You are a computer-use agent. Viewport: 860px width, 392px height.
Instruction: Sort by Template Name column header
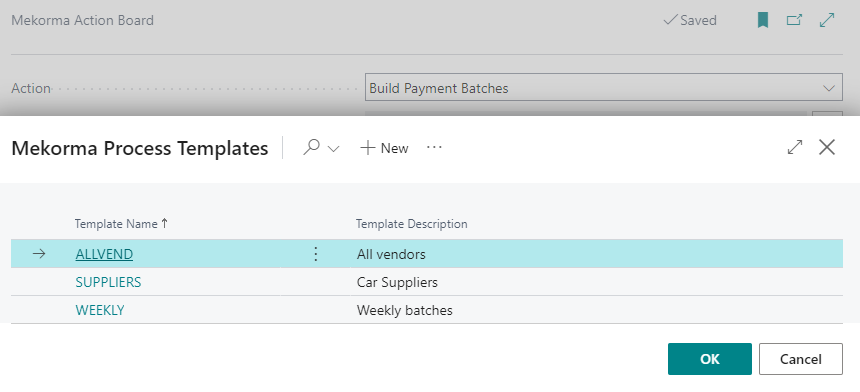[121, 224]
